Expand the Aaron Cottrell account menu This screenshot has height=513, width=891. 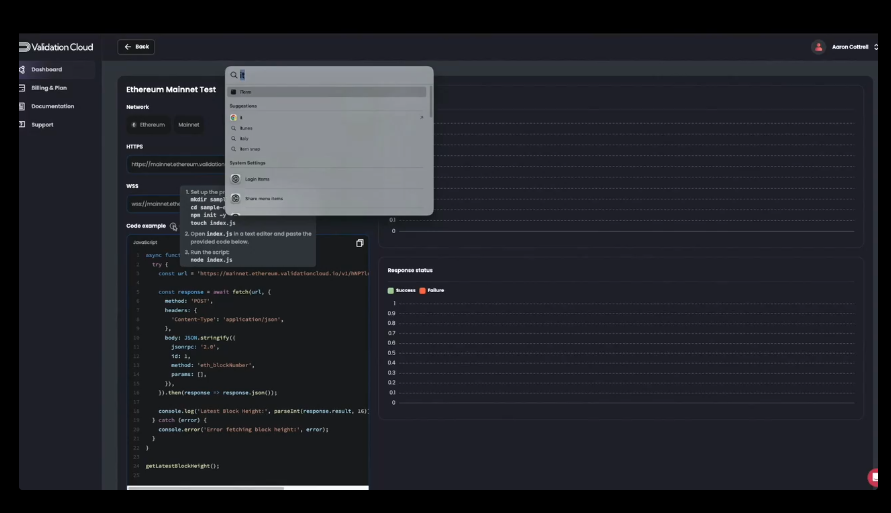point(876,47)
